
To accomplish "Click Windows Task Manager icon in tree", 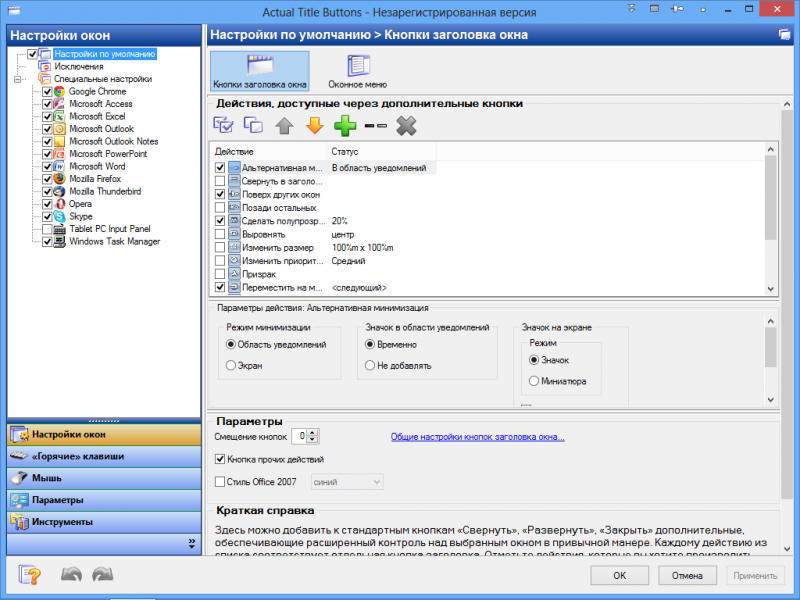I will click(x=60, y=241).
